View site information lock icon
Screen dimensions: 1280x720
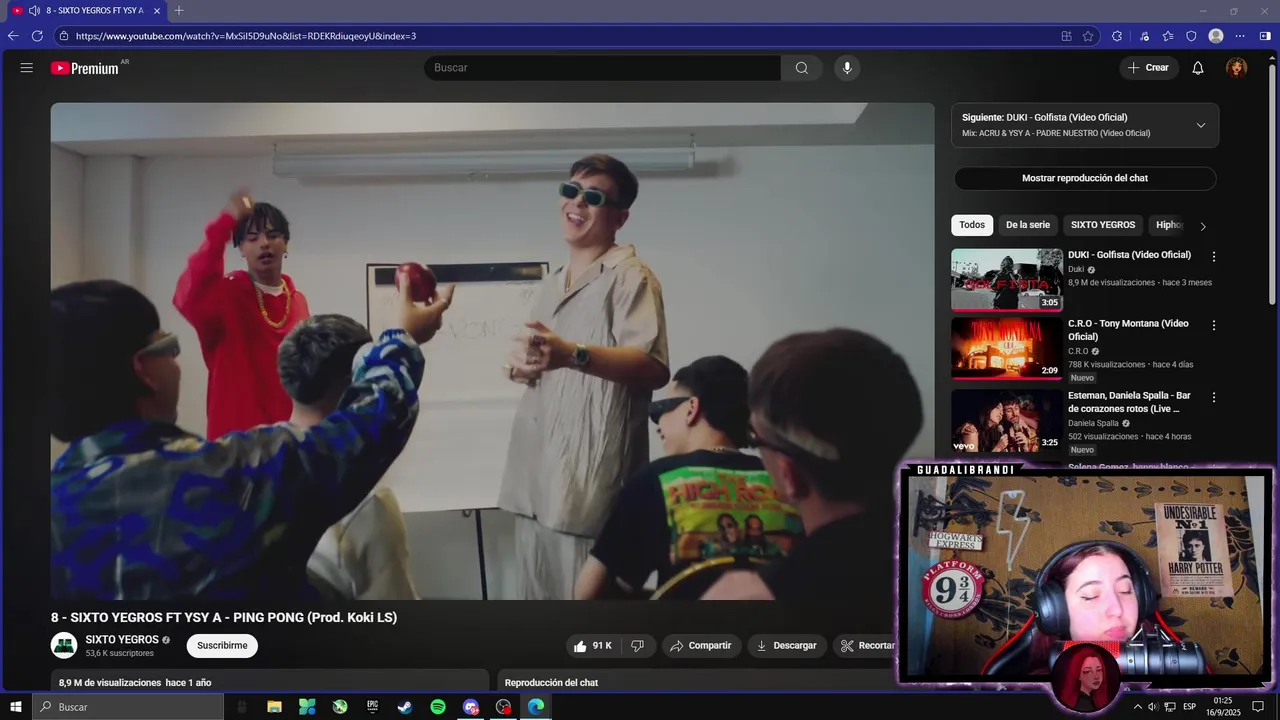pyautogui.click(x=64, y=36)
